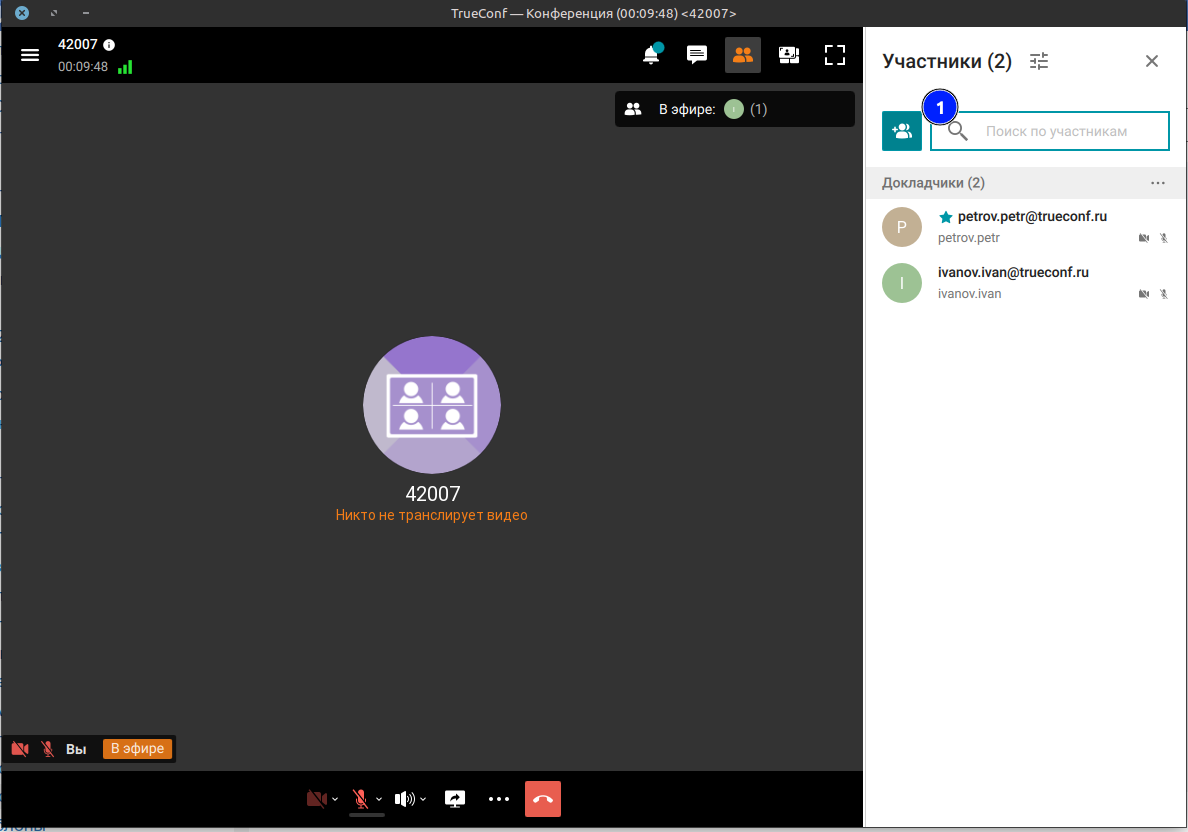
Task: Click the red camera-off icon beside 'Вы'
Action: pyautogui.click(x=20, y=749)
